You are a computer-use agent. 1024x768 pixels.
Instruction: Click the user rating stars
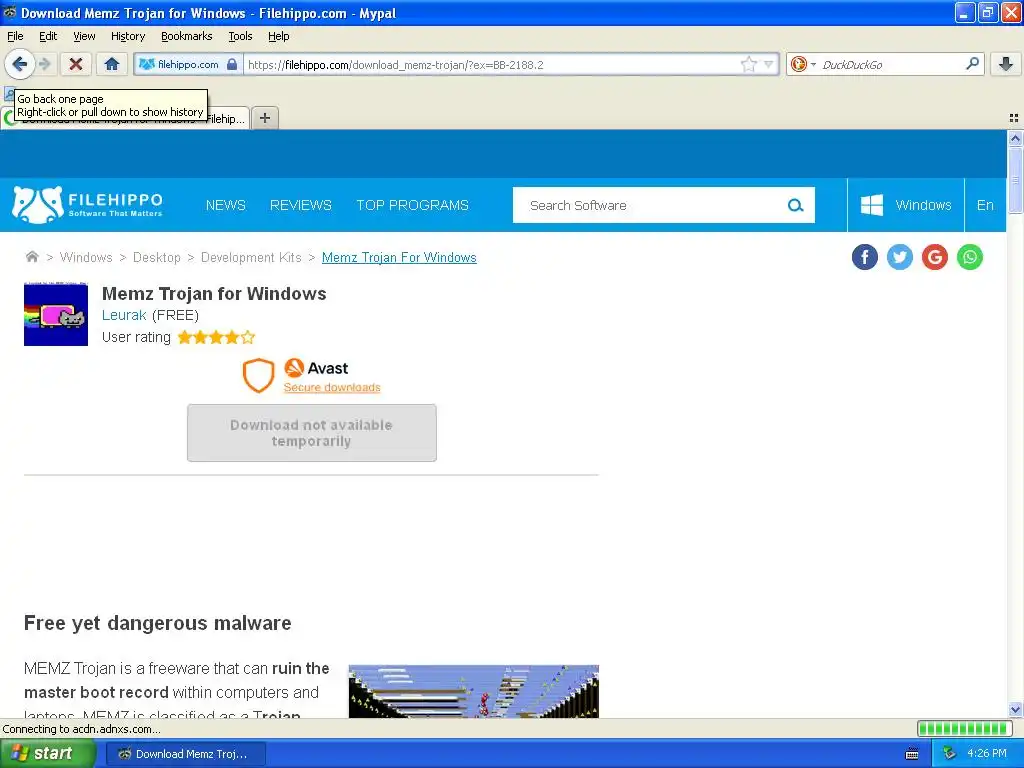[216, 337]
